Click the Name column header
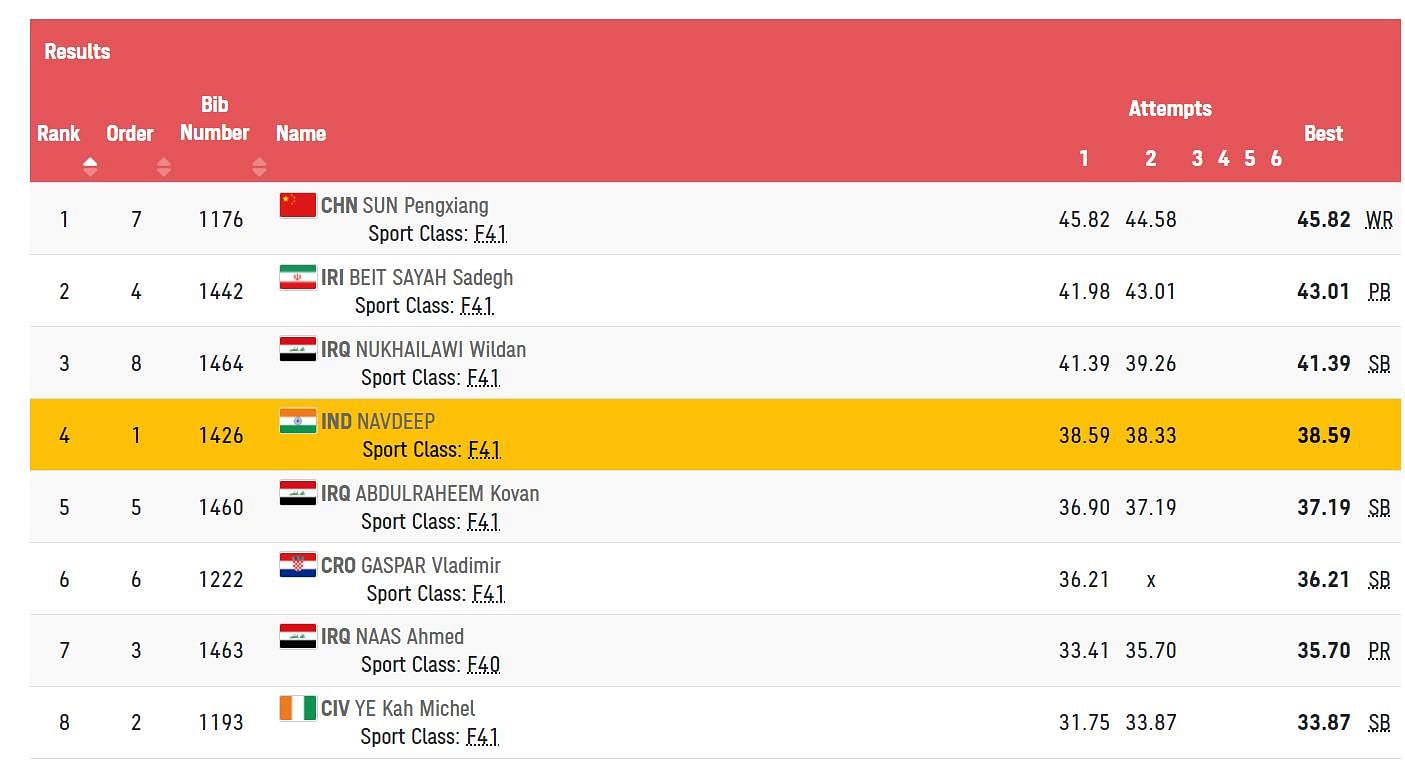 click(301, 133)
